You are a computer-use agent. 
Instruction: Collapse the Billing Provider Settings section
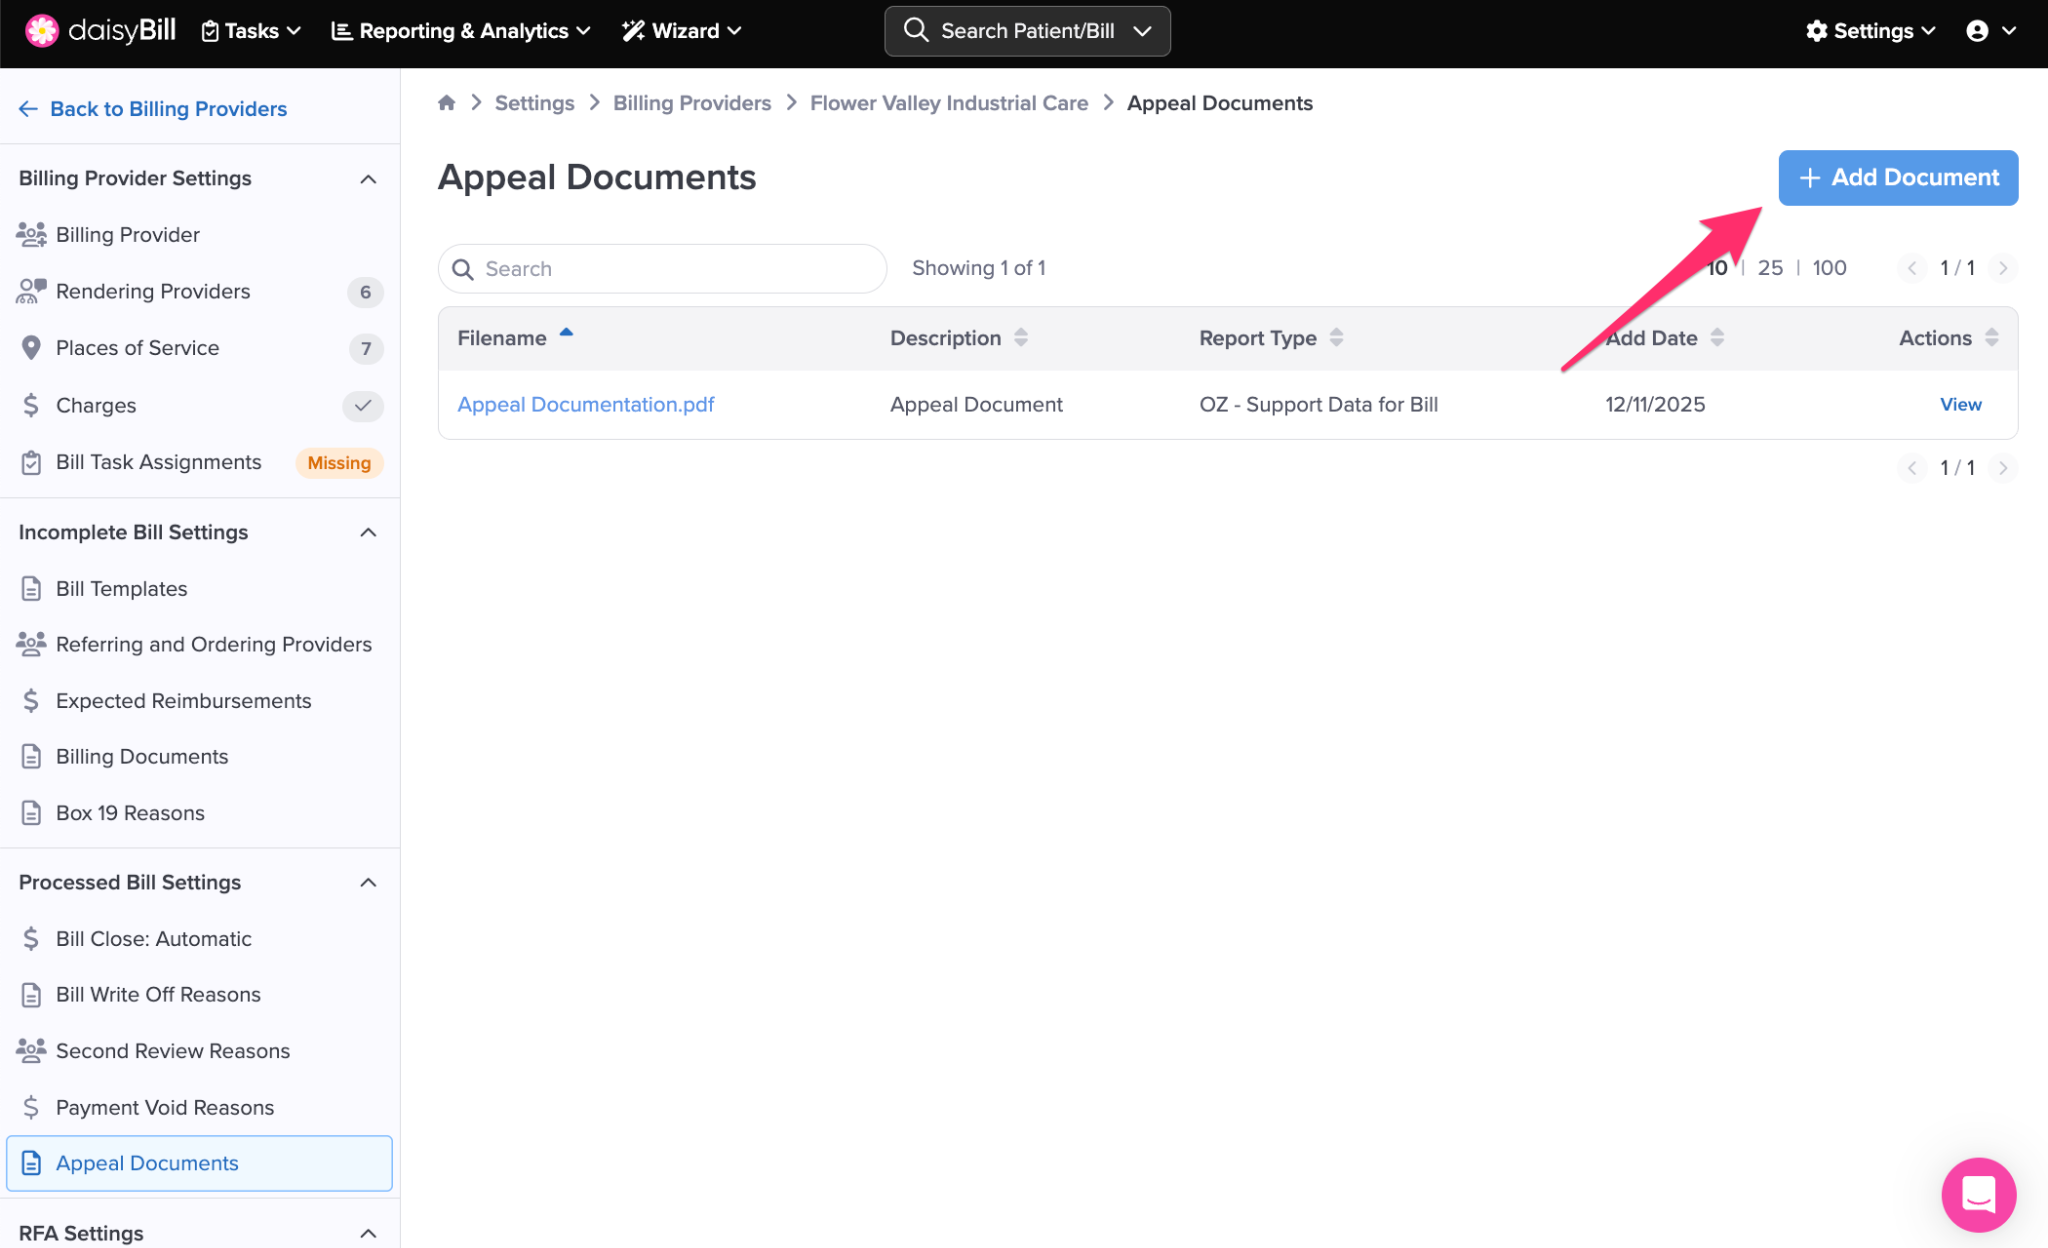click(x=368, y=179)
